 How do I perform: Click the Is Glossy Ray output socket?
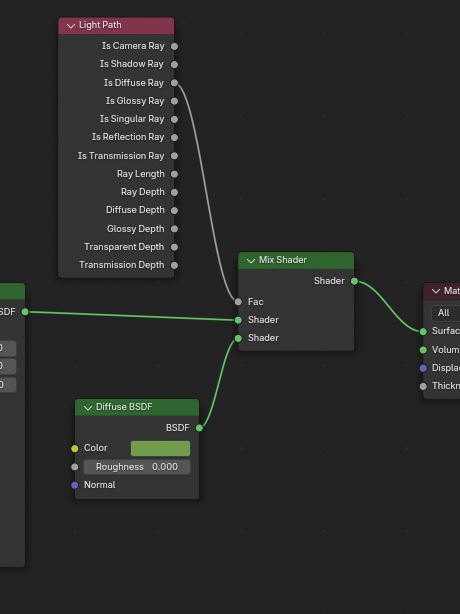(175, 101)
